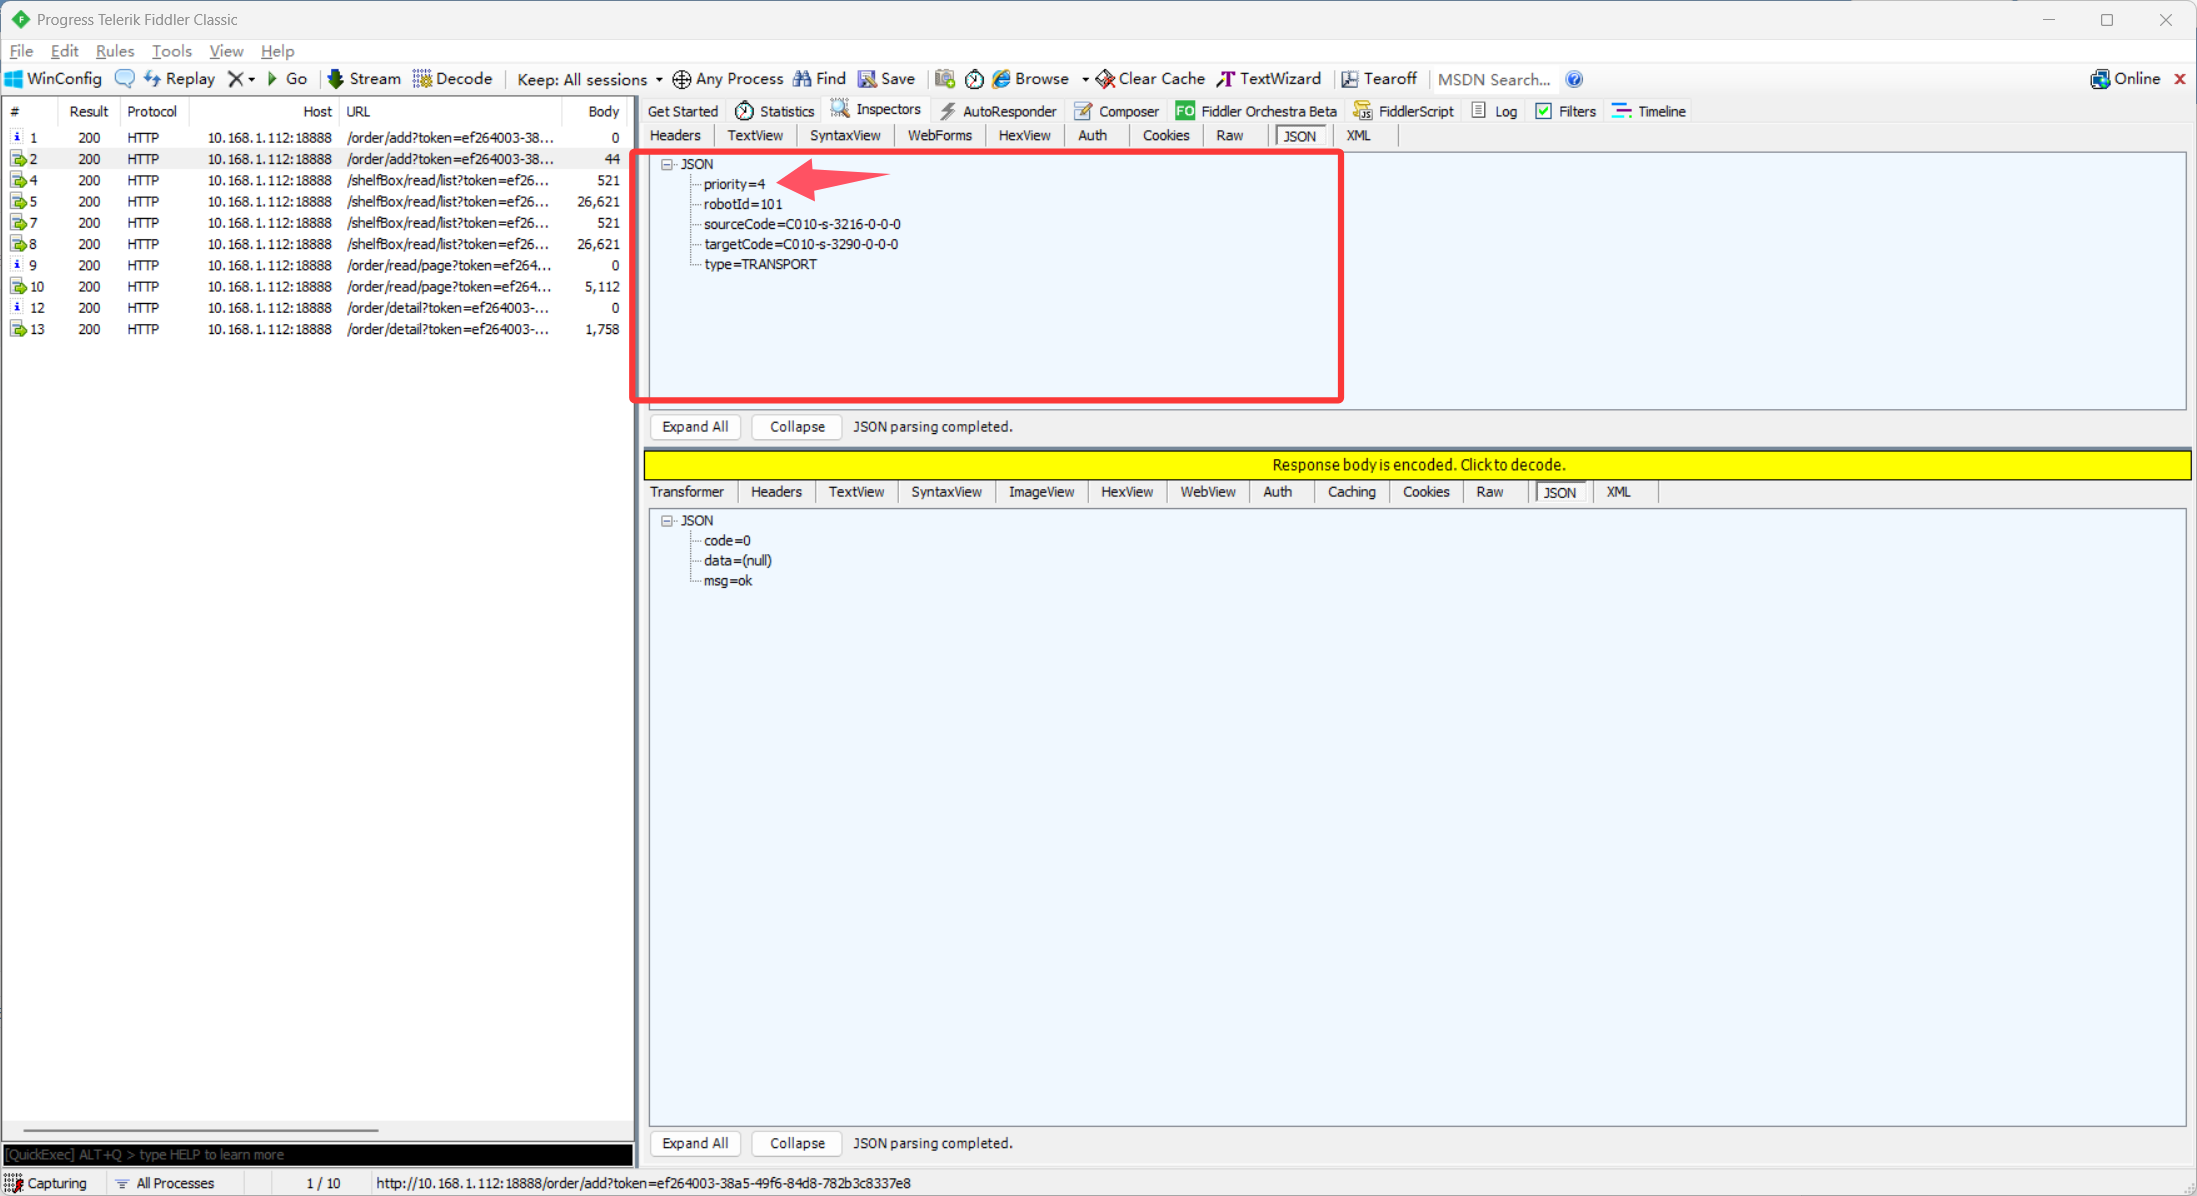The height and width of the screenshot is (1196, 2197).
Task: Click the Any Process target icon
Action: (x=682, y=79)
